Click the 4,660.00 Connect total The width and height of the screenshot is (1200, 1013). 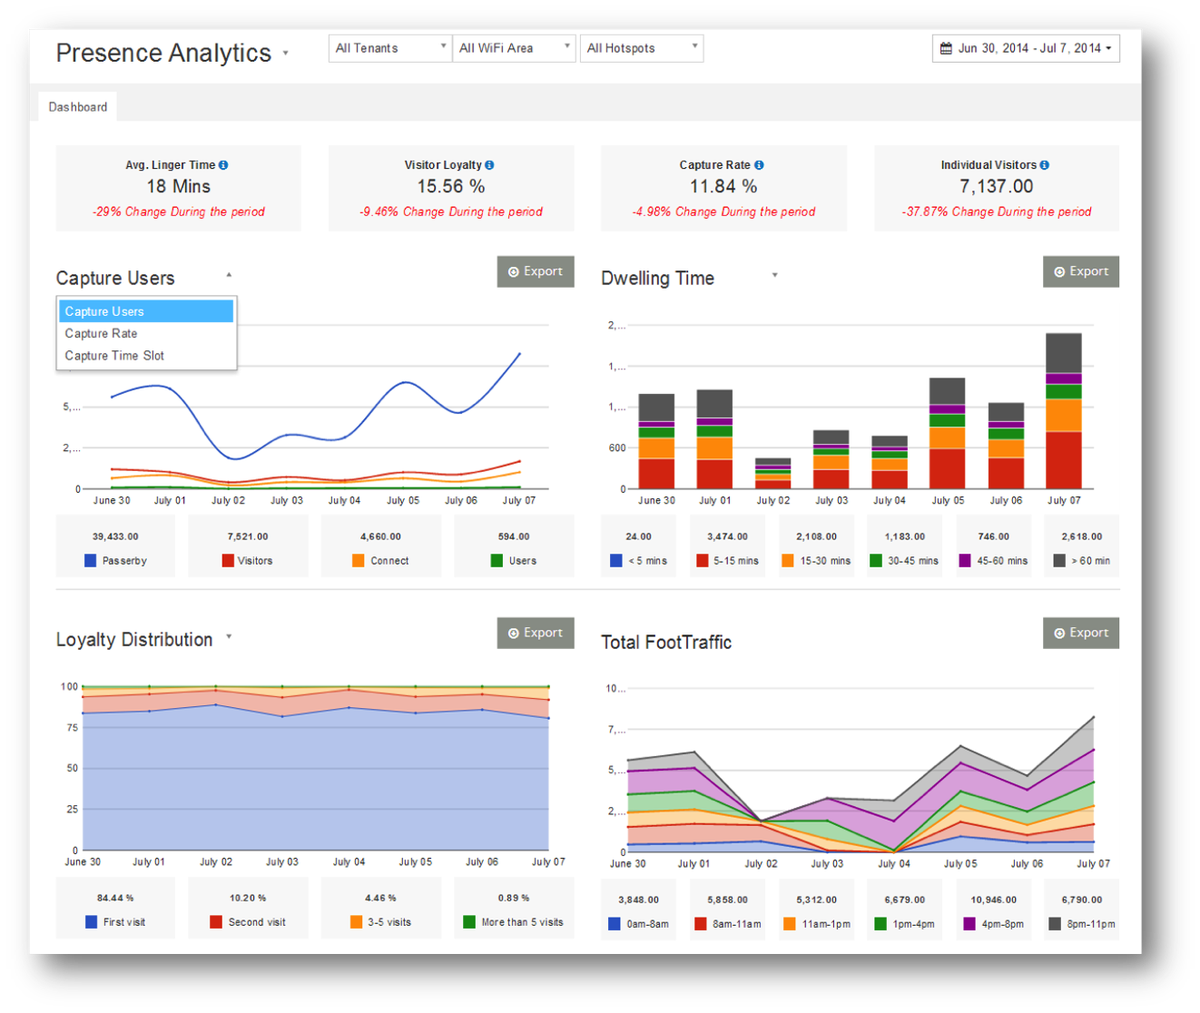pos(381,537)
